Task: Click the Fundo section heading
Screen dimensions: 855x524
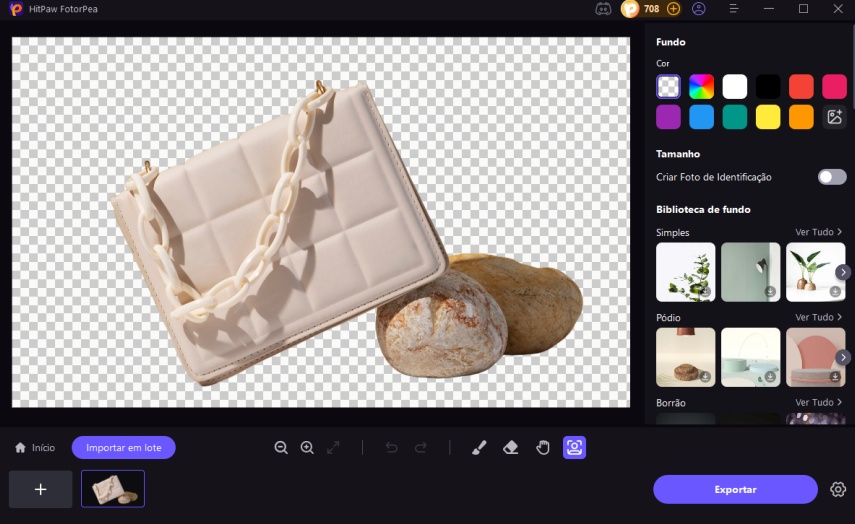Action: [671, 42]
